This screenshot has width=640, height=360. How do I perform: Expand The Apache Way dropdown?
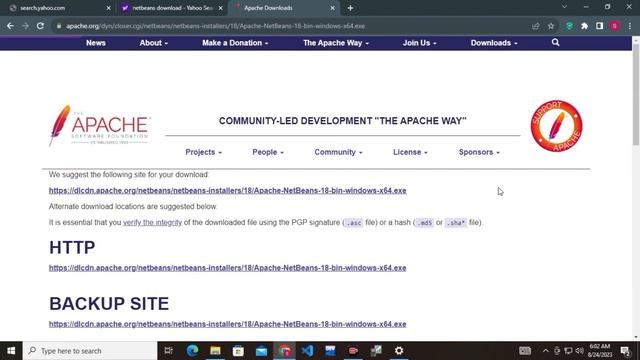click(336, 43)
